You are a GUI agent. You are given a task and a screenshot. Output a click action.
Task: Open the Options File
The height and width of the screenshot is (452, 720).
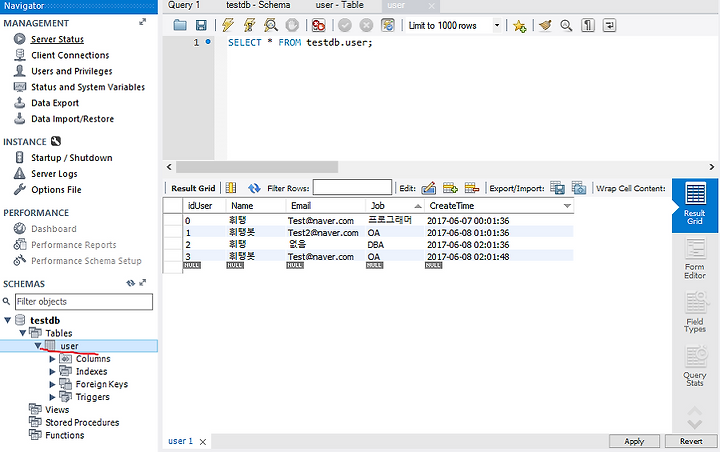[x=56, y=190]
